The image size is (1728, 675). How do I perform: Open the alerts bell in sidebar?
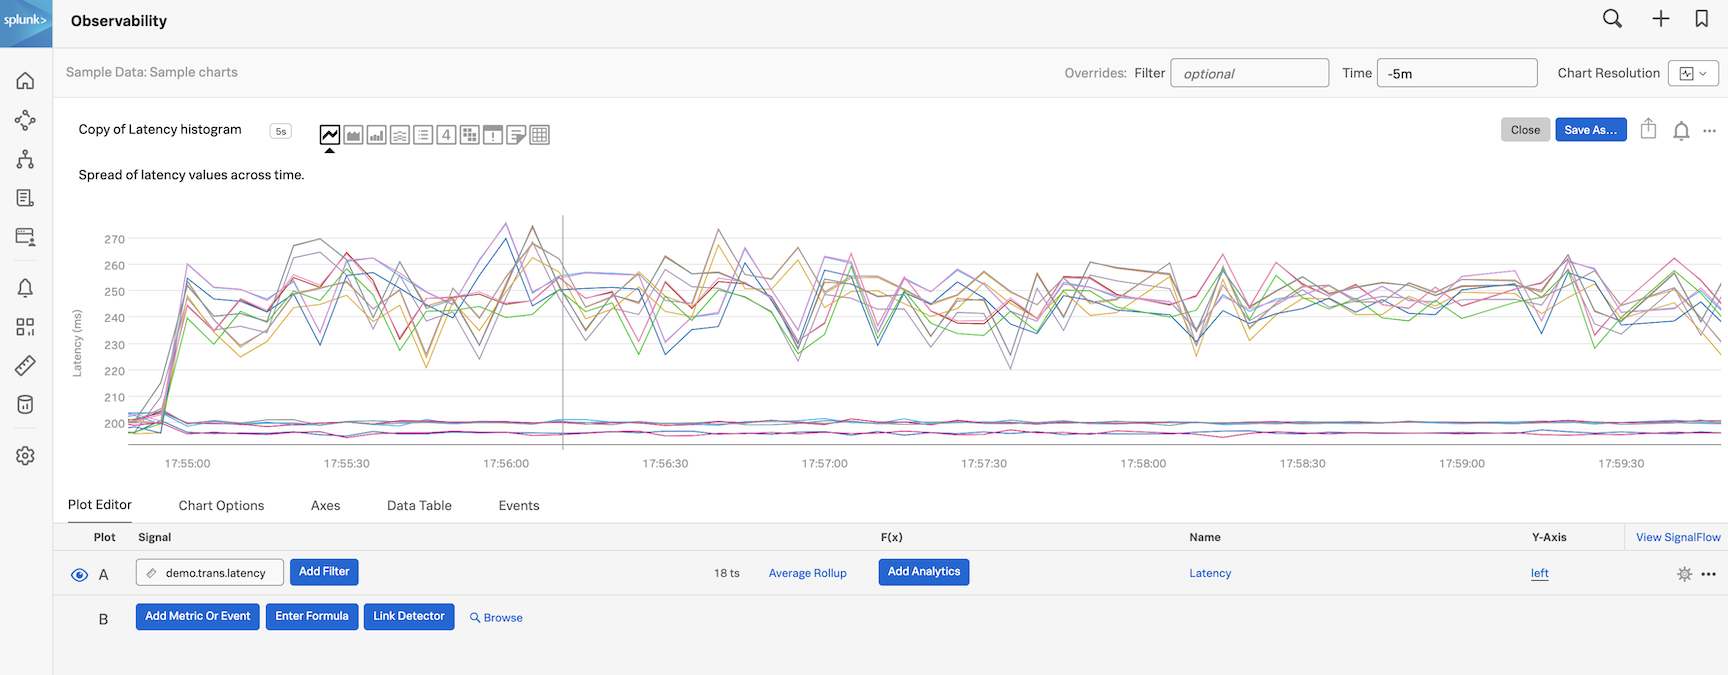(25, 288)
